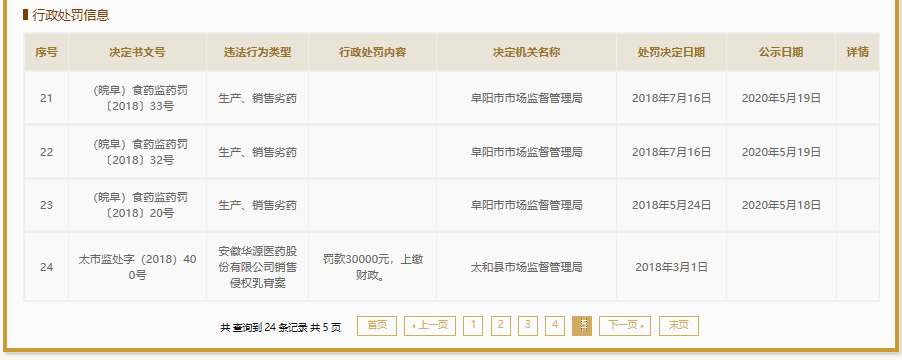Click 阜阳市市场监督管理局 in row 23
The image size is (902, 360).
pyautogui.click(x=526, y=205)
